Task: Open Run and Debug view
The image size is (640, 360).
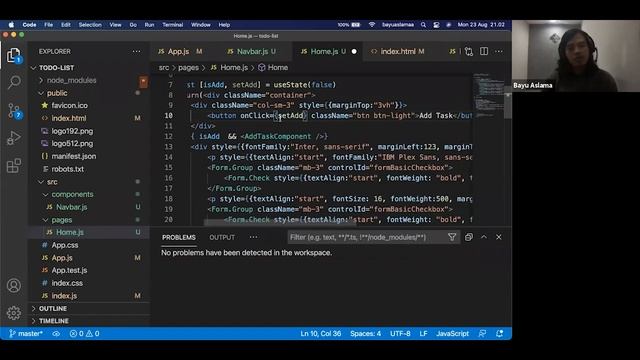Action: tap(13, 138)
